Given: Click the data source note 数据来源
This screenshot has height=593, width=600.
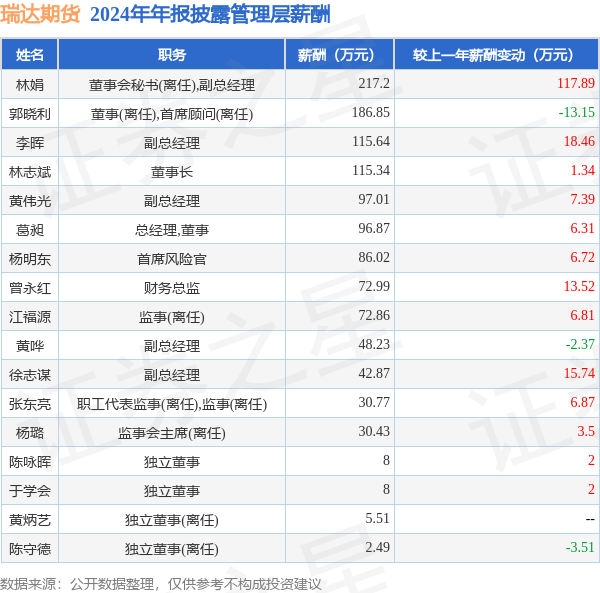Looking at the screenshot, I should (161, 584).
